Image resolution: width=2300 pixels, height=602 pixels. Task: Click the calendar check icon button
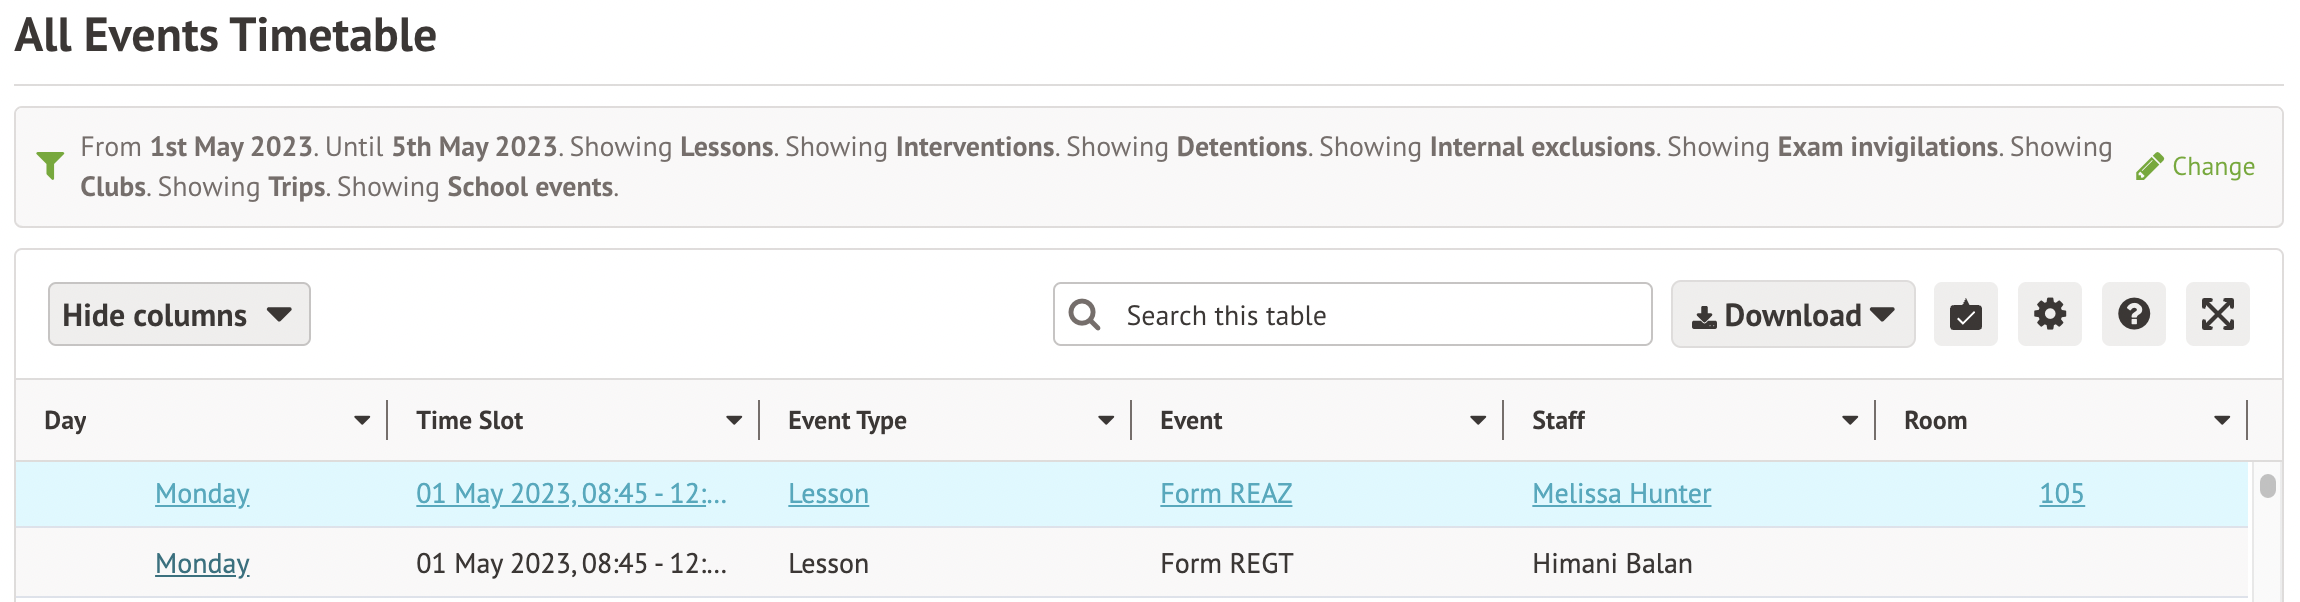1965,315
